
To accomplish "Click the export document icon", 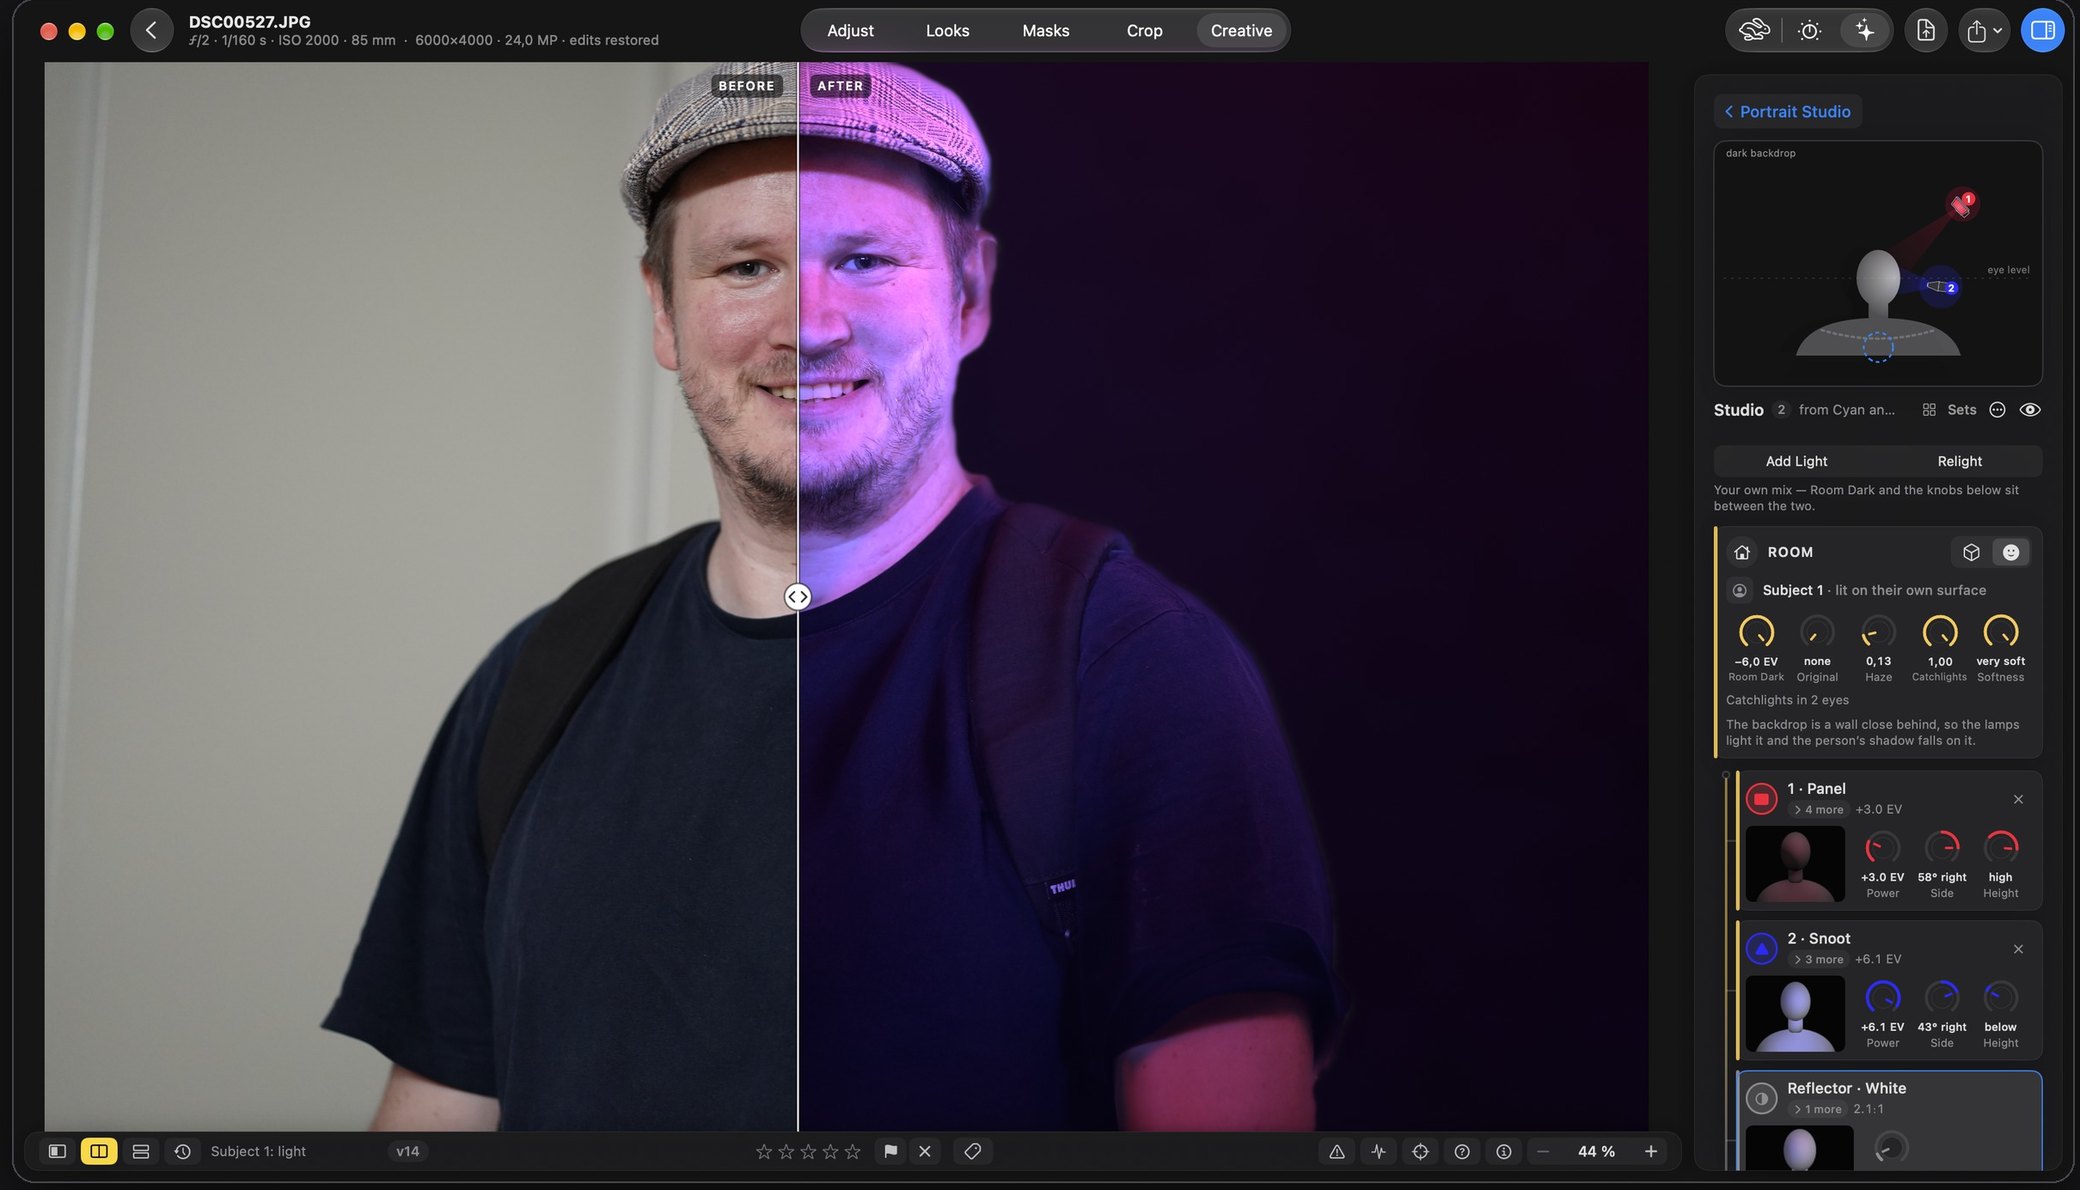I will click(x=1925, y=30).
